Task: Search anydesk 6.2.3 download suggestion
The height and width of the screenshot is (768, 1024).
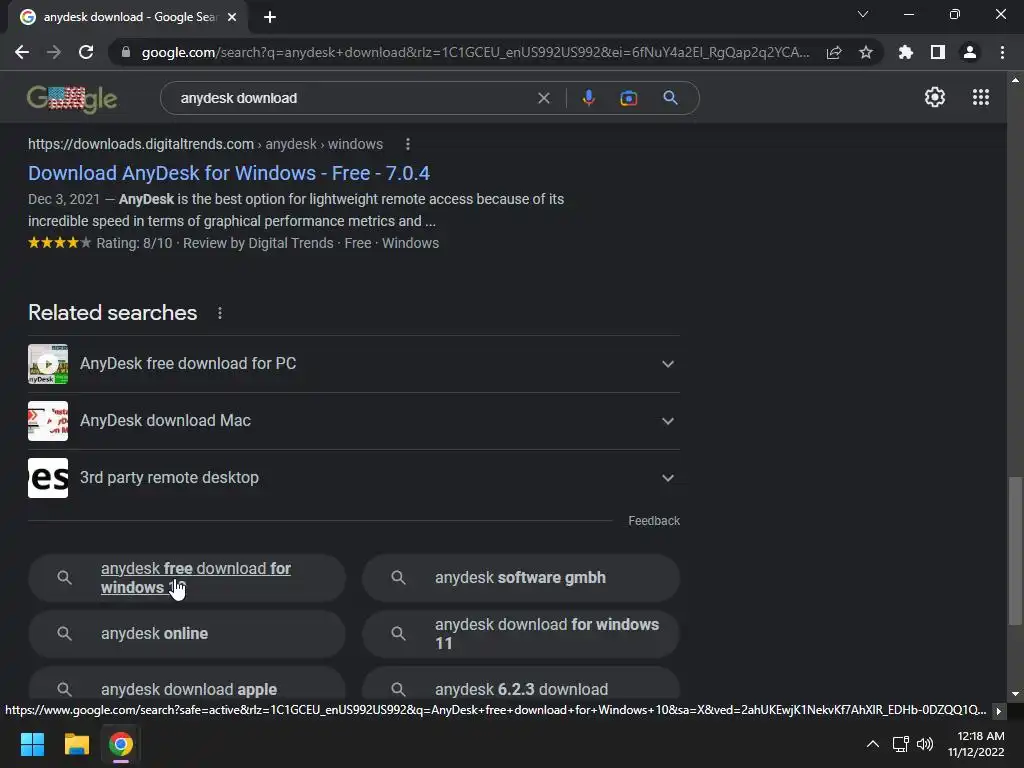Action: click(520, 684)
